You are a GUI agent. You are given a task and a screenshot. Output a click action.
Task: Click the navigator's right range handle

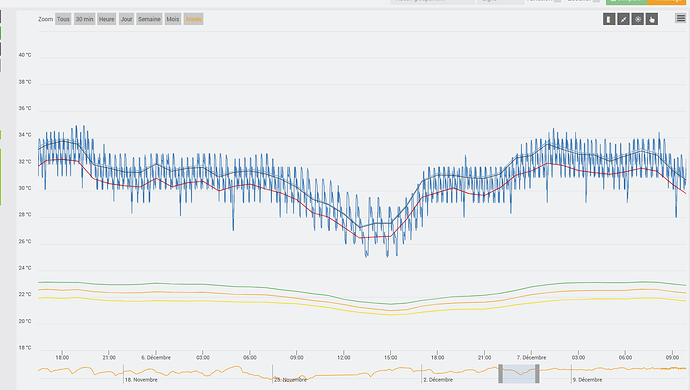coord(537,374)
